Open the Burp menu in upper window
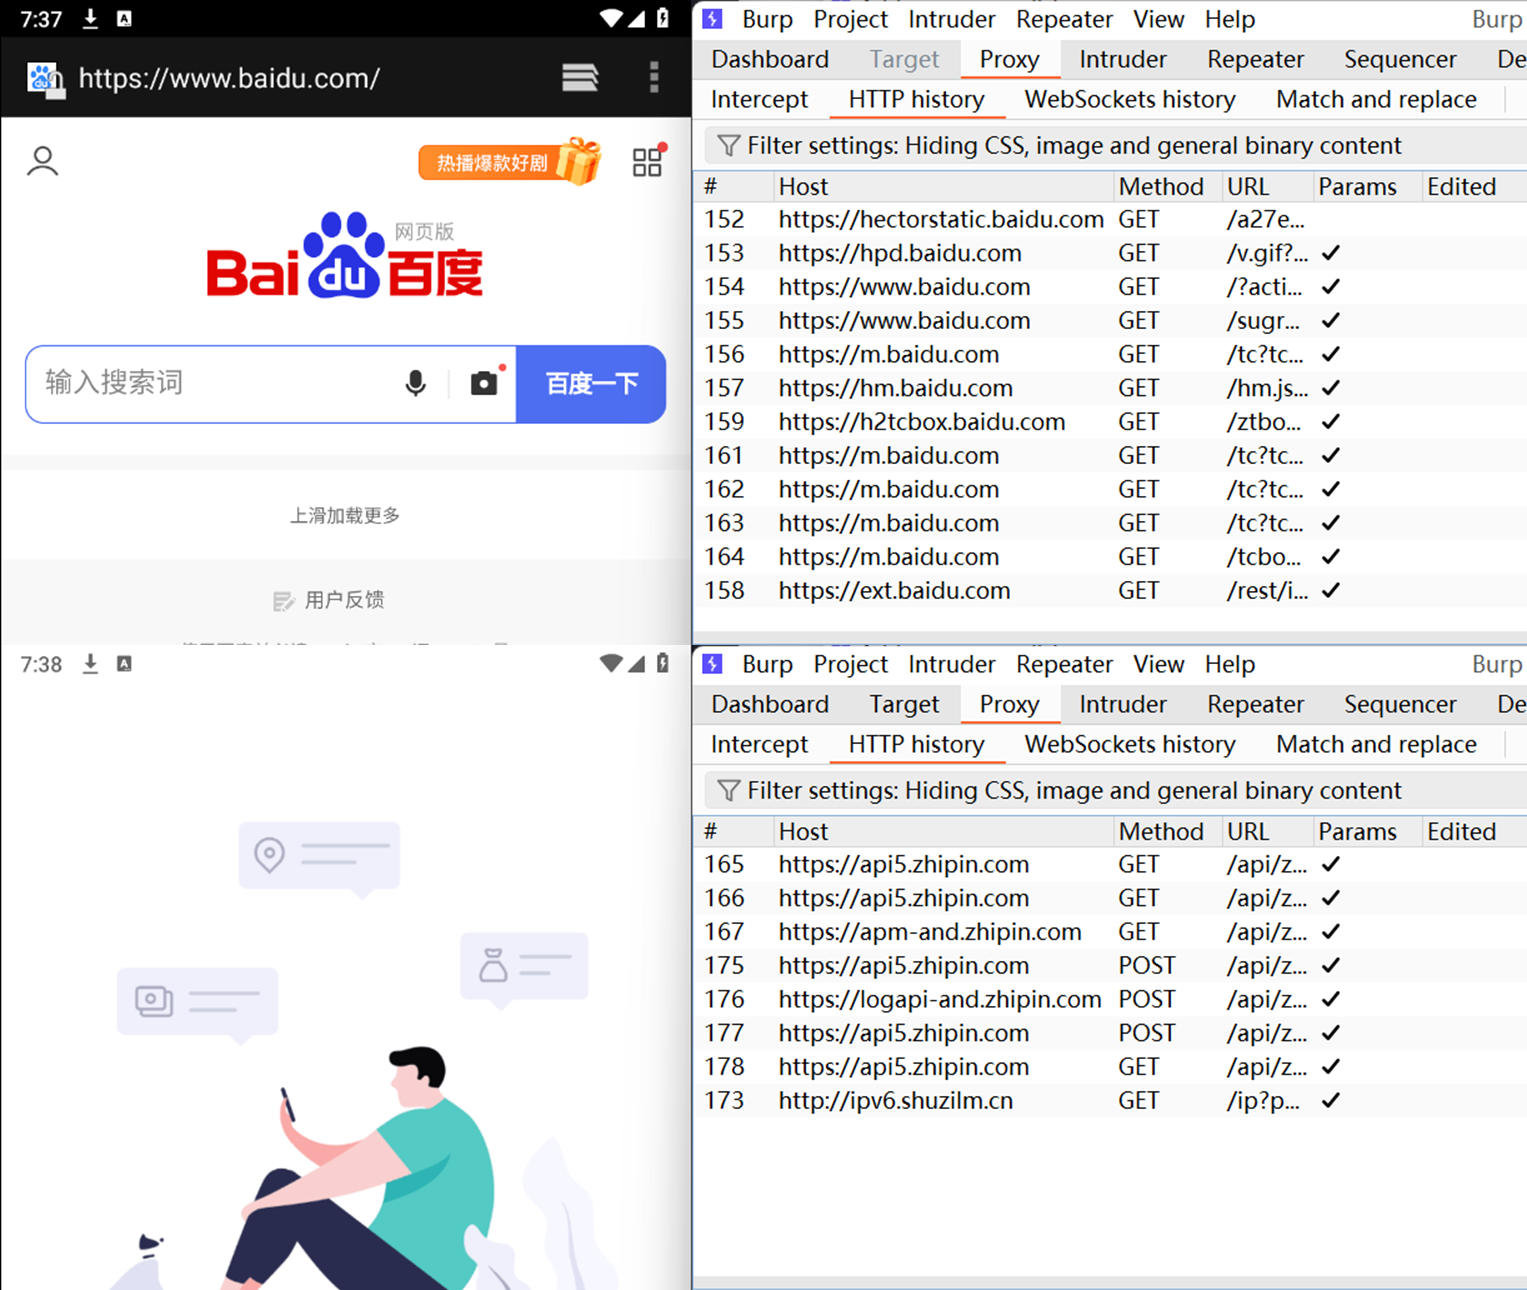 click(767, 19)
